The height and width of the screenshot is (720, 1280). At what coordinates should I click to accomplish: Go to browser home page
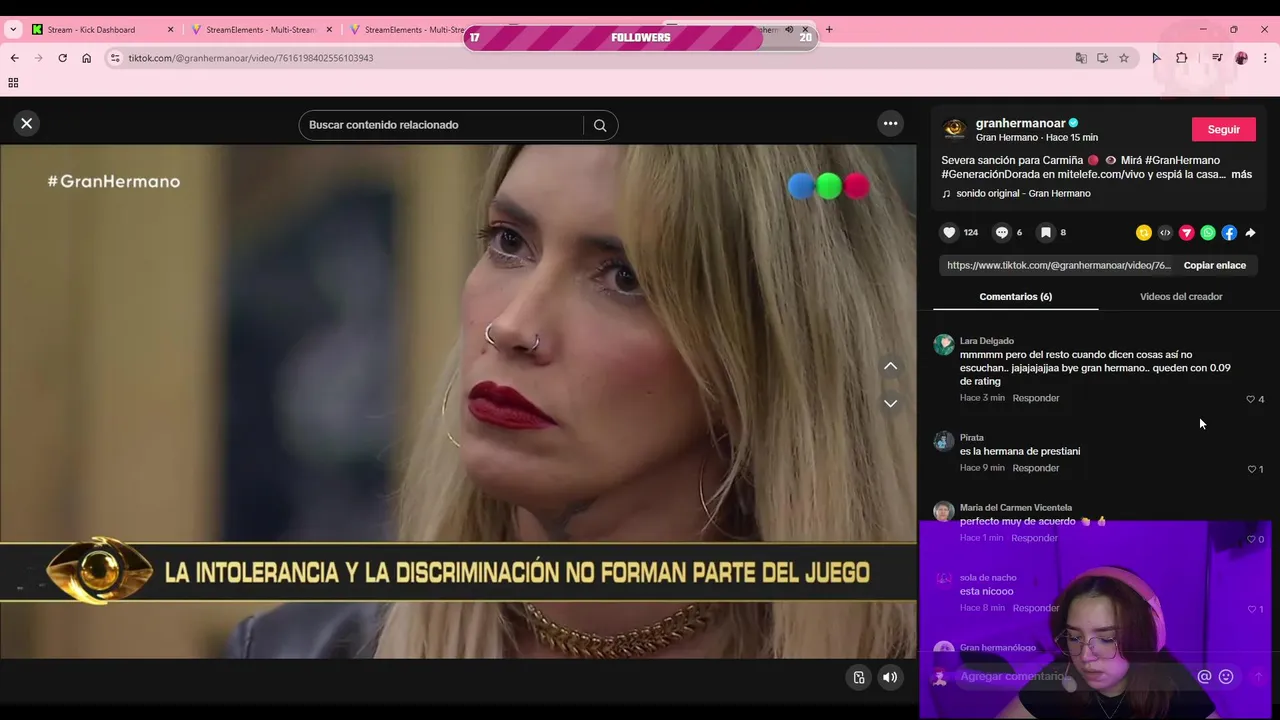(x=86, y=58)
